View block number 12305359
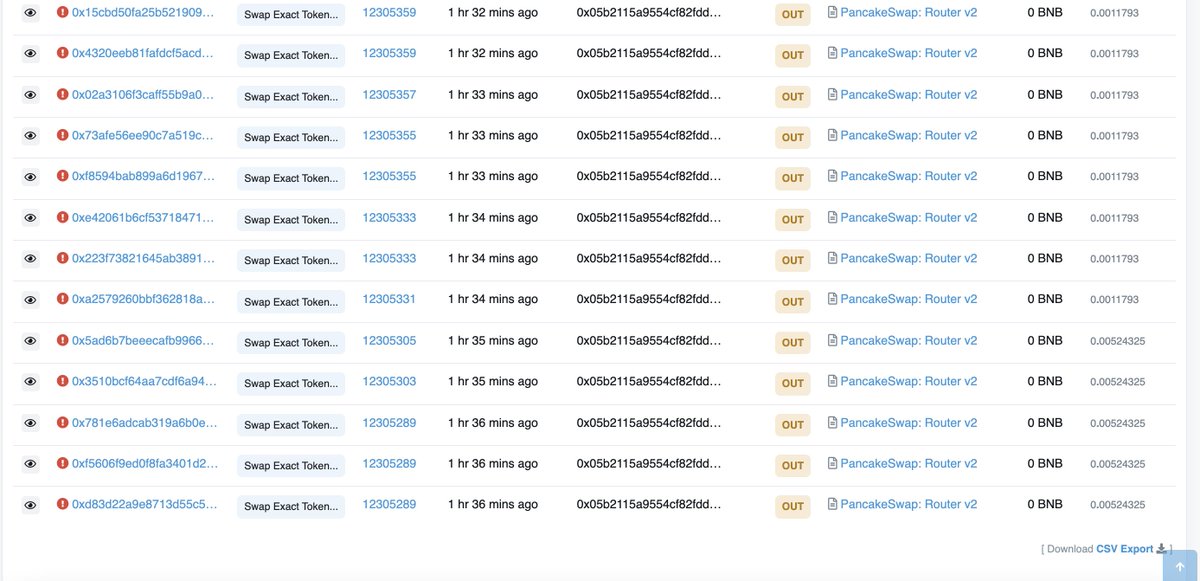Image resolution: width=1200 pixels, height=581 pixels. [x=389, y=13]
